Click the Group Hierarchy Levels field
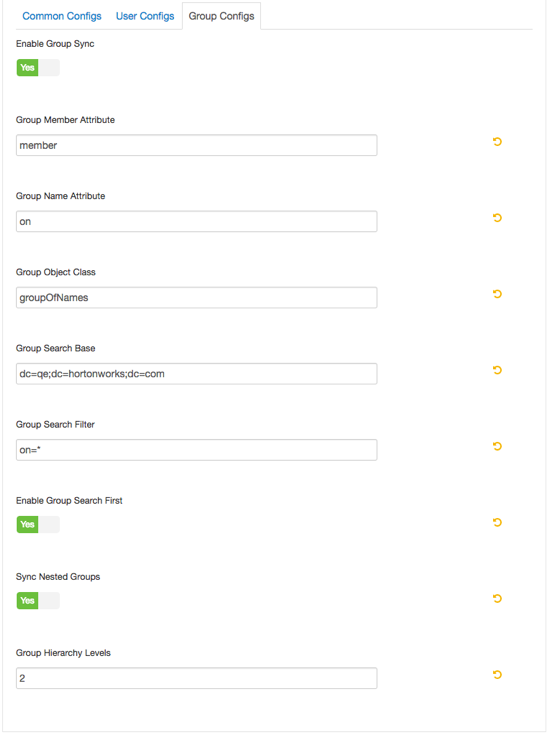This screenshot has width=550, height=738. coord(197,679)
